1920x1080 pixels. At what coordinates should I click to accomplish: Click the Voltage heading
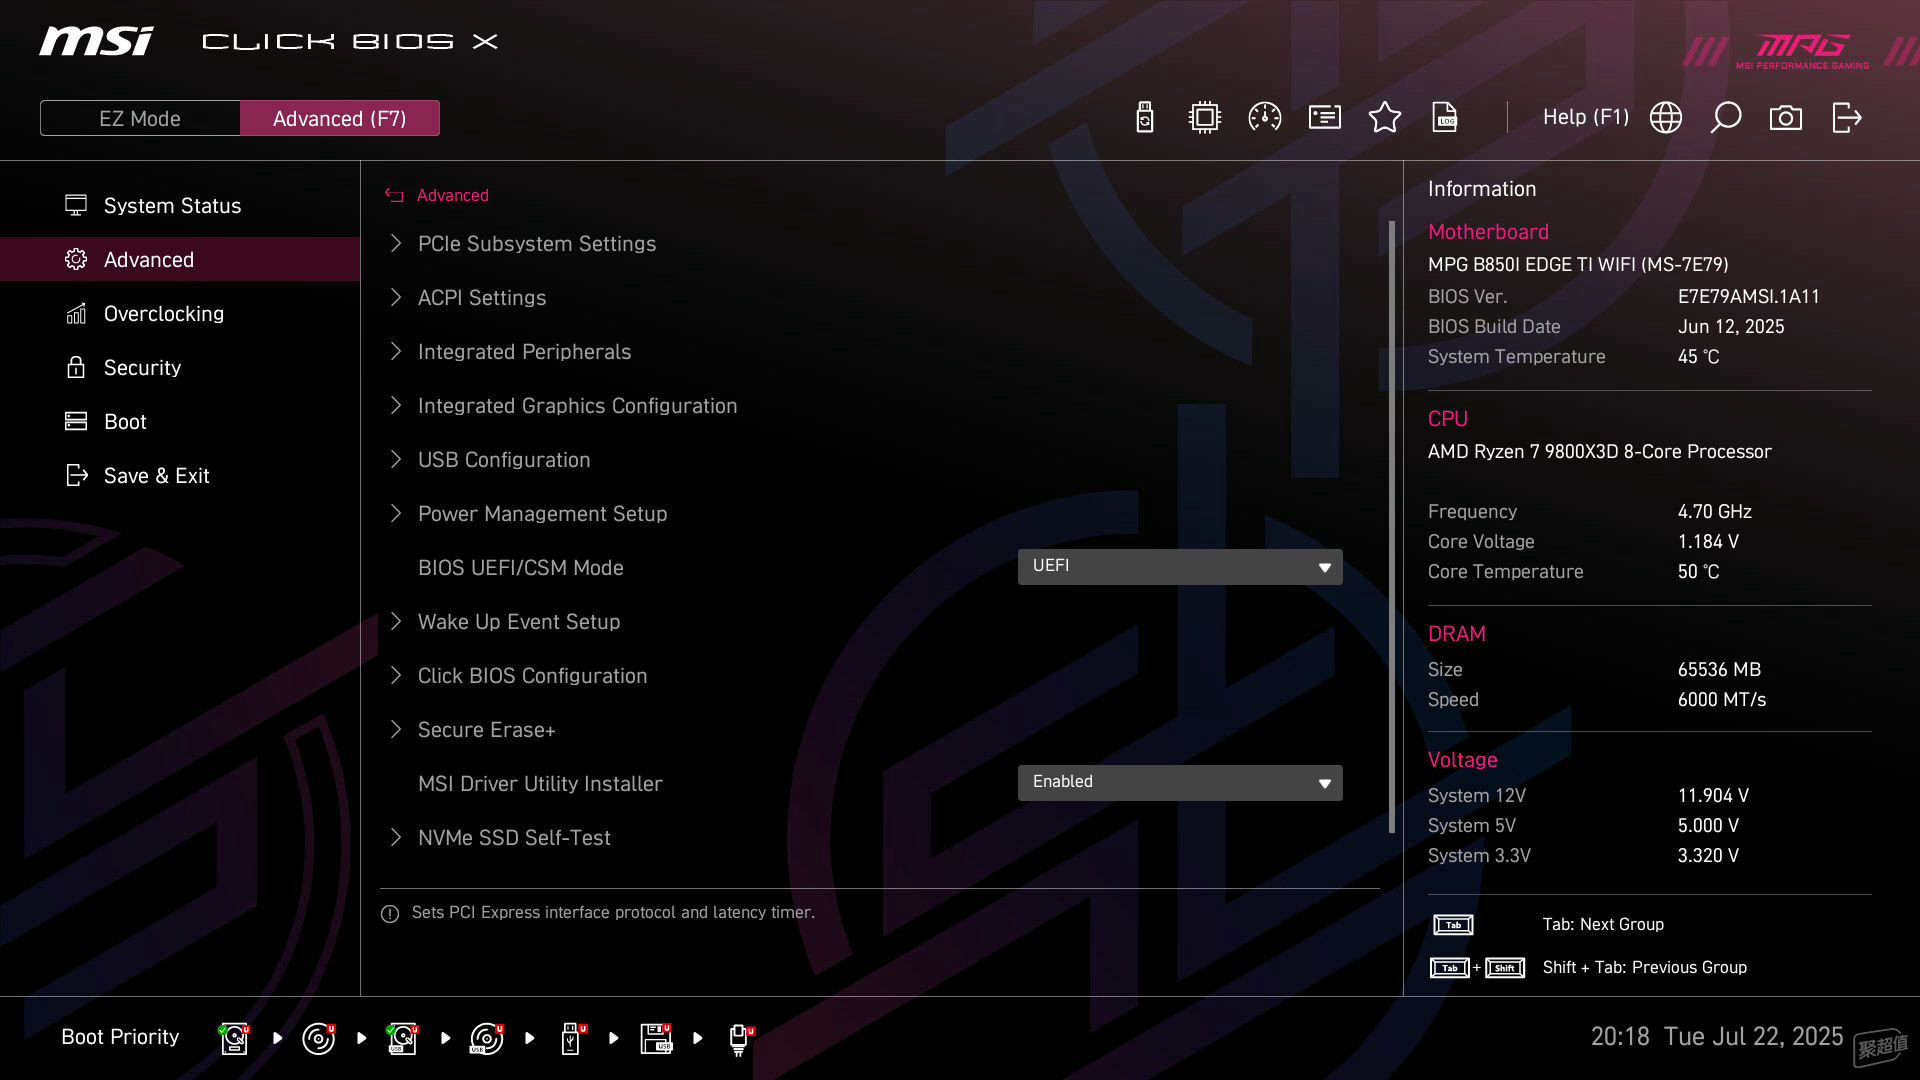(1462, 759)
